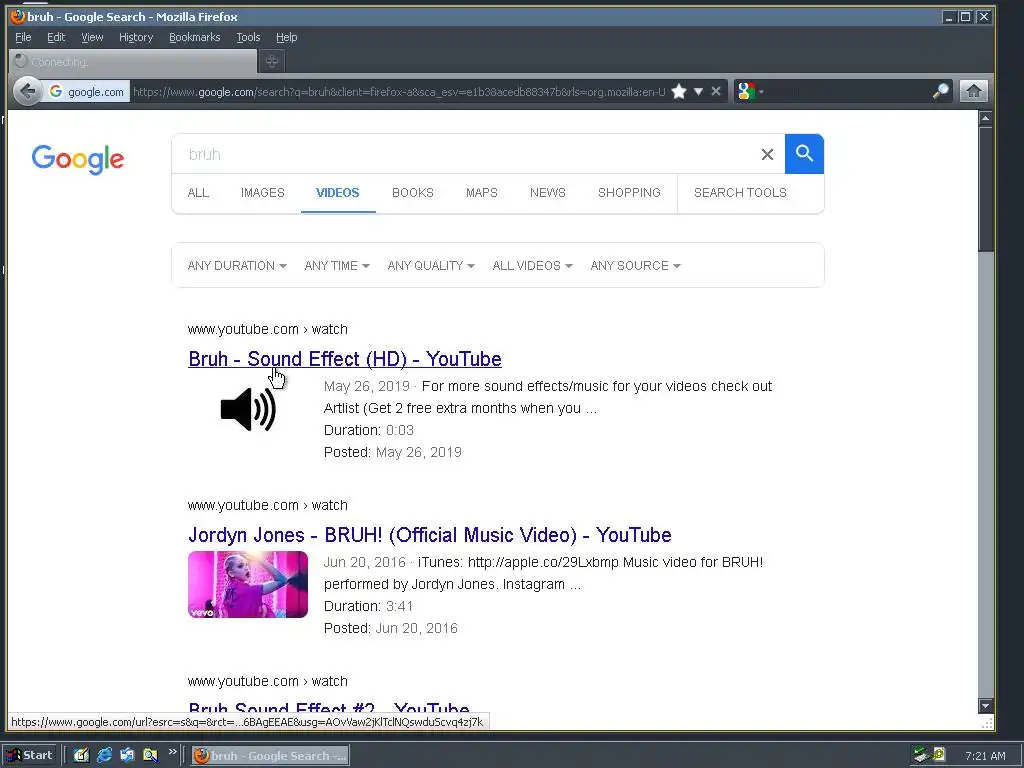Go back with the Firefox back arrow

27,91
